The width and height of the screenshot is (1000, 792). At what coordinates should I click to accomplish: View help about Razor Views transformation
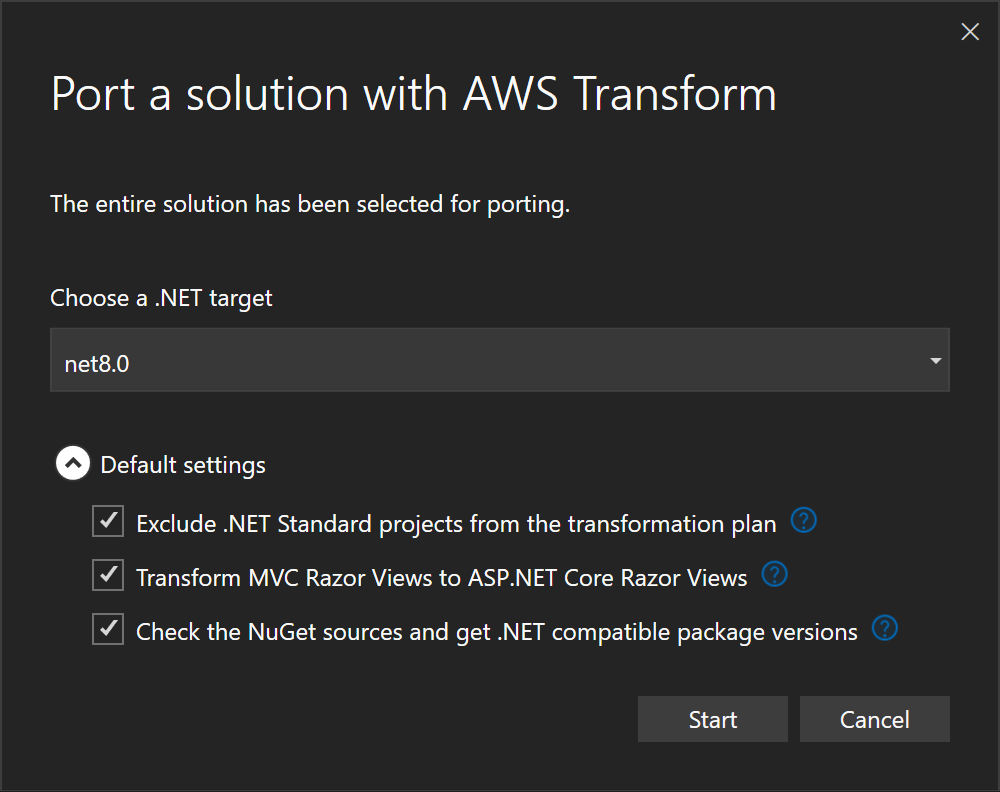pyautogui.click(x=774, y=575)
